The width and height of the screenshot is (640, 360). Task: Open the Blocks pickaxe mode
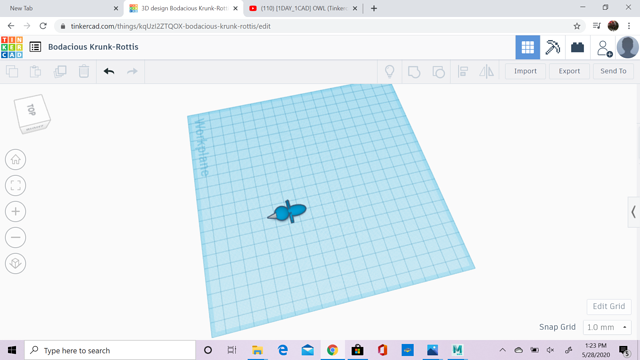click(x=553, y=47)
